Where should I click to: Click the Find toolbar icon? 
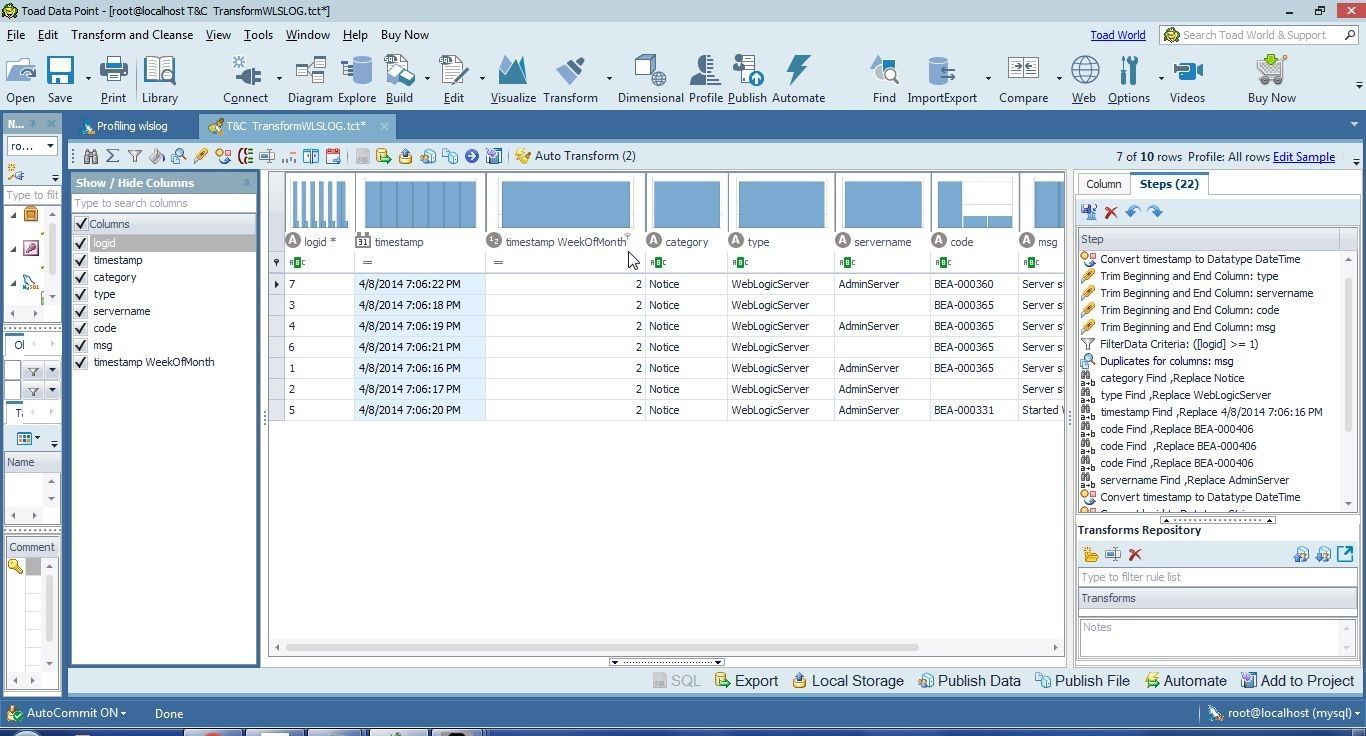[x=884, y=80]
